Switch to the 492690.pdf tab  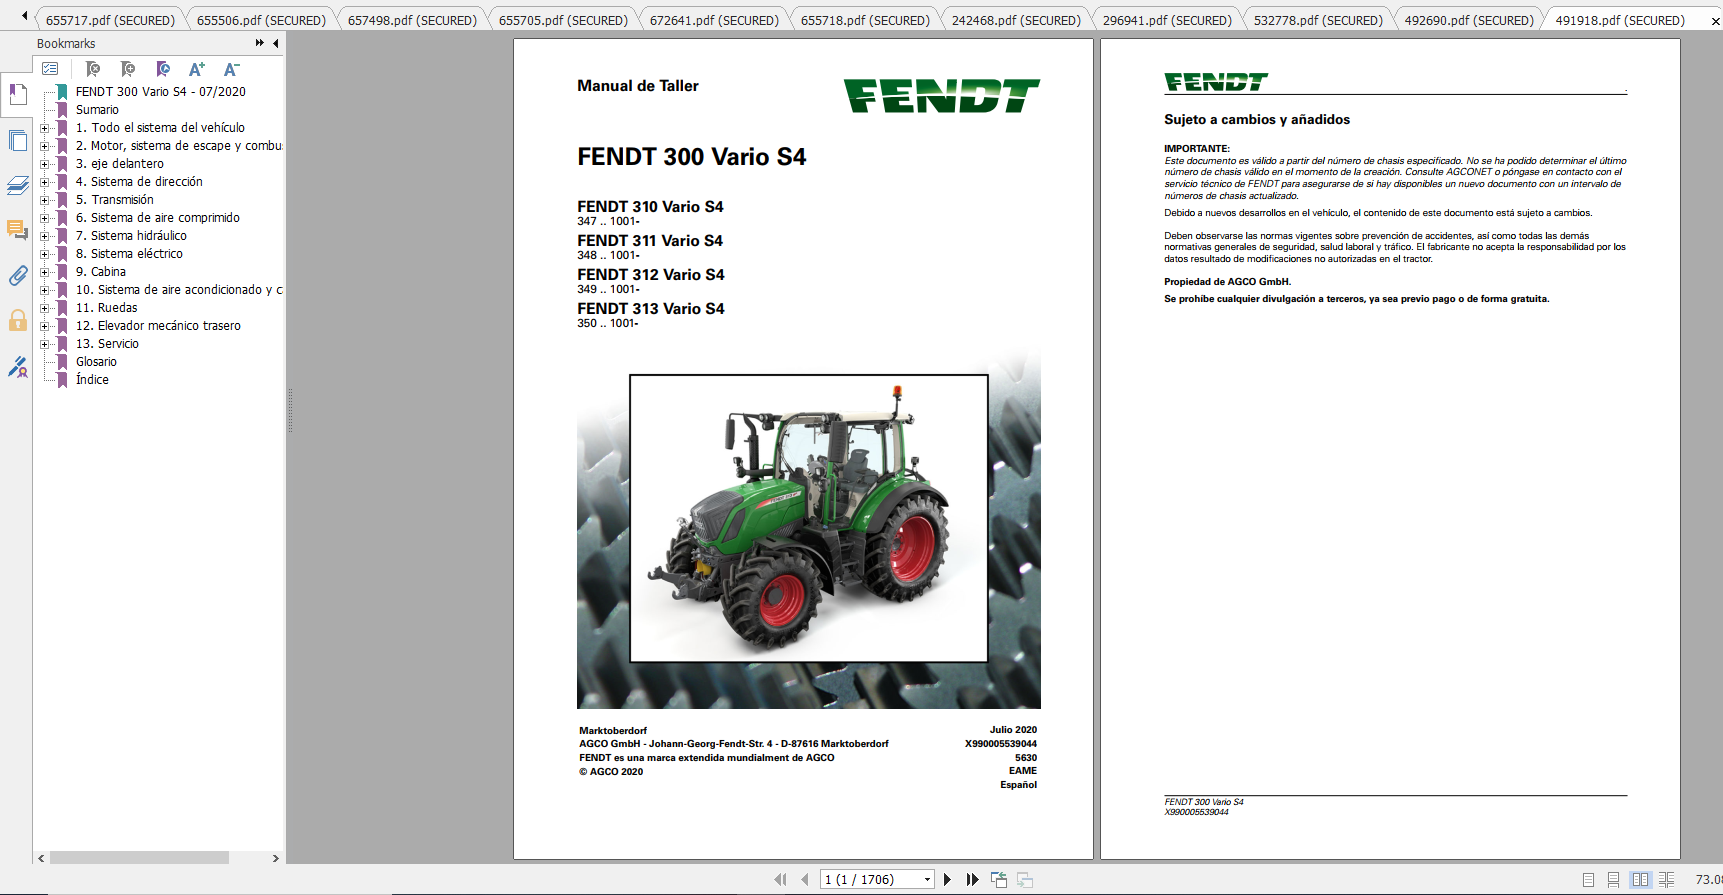pyautogui.click(x=1469, y=20)
